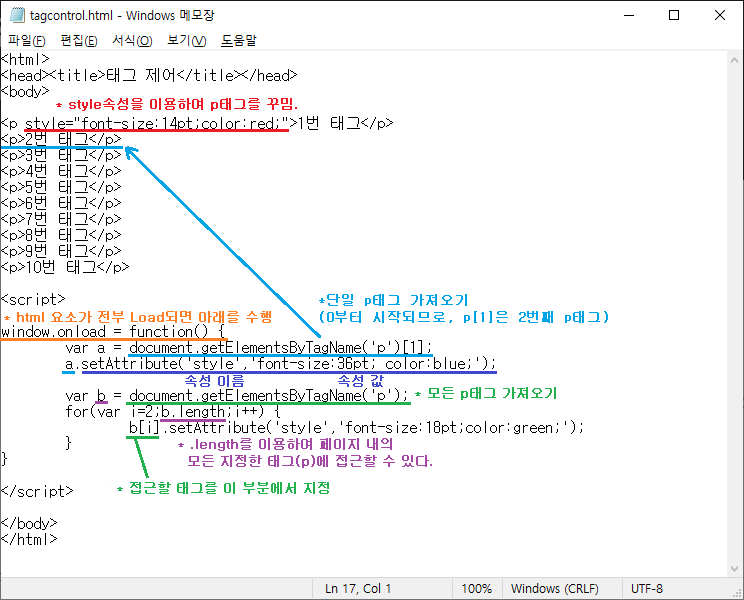Click the 'a.setAttribute' line with 36pt blue

point(280,364)
